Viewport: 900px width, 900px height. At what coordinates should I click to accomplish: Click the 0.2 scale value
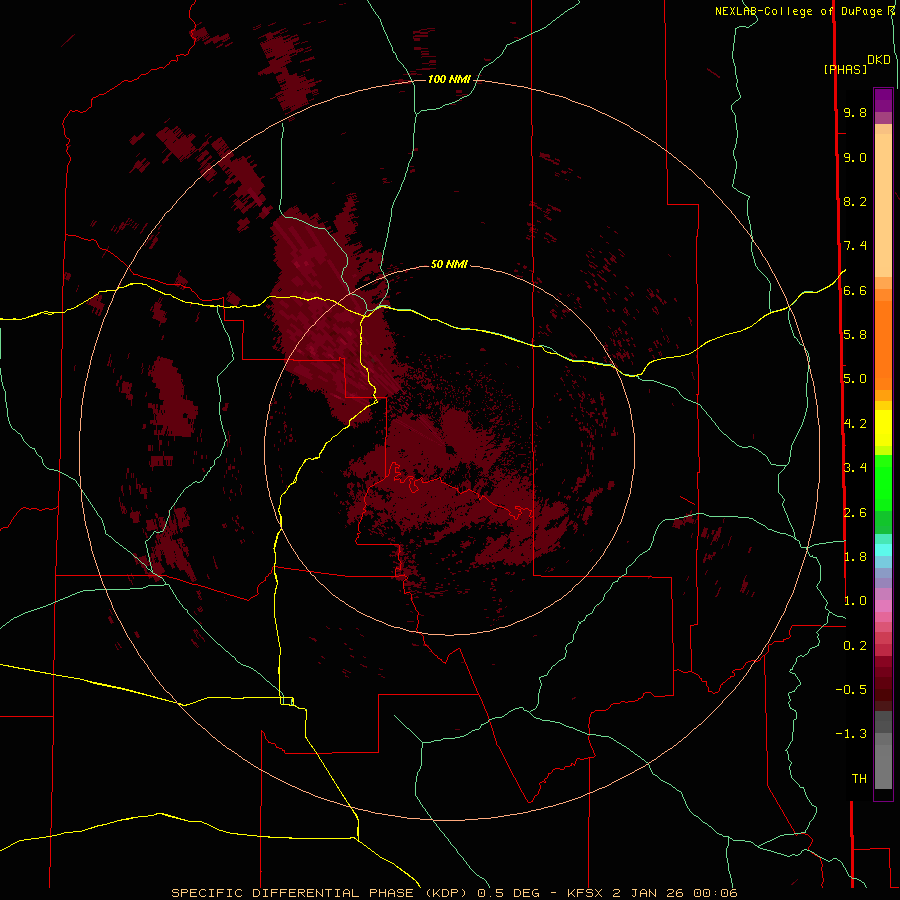[x=855, y=646]
